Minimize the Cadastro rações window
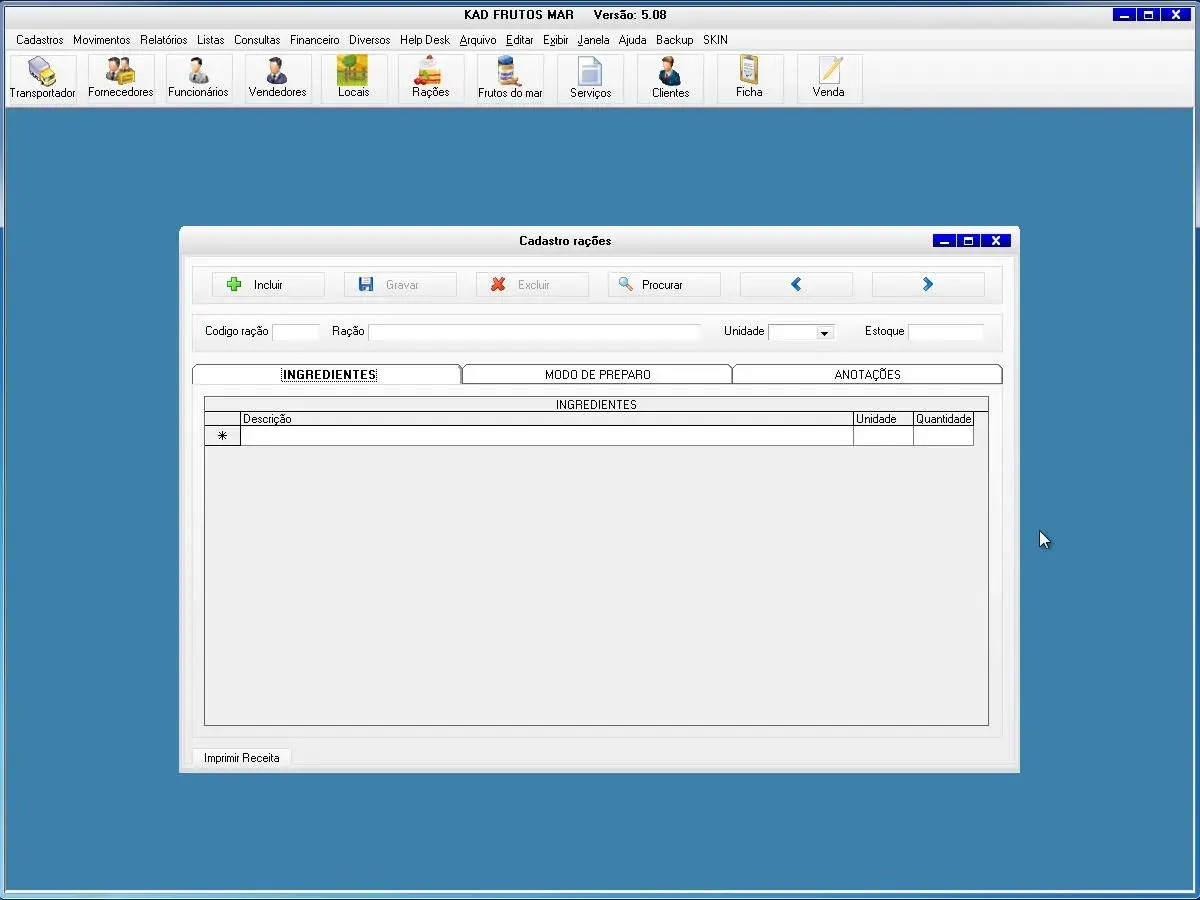Screen dimensions: 1200x900 coord(945,241)
